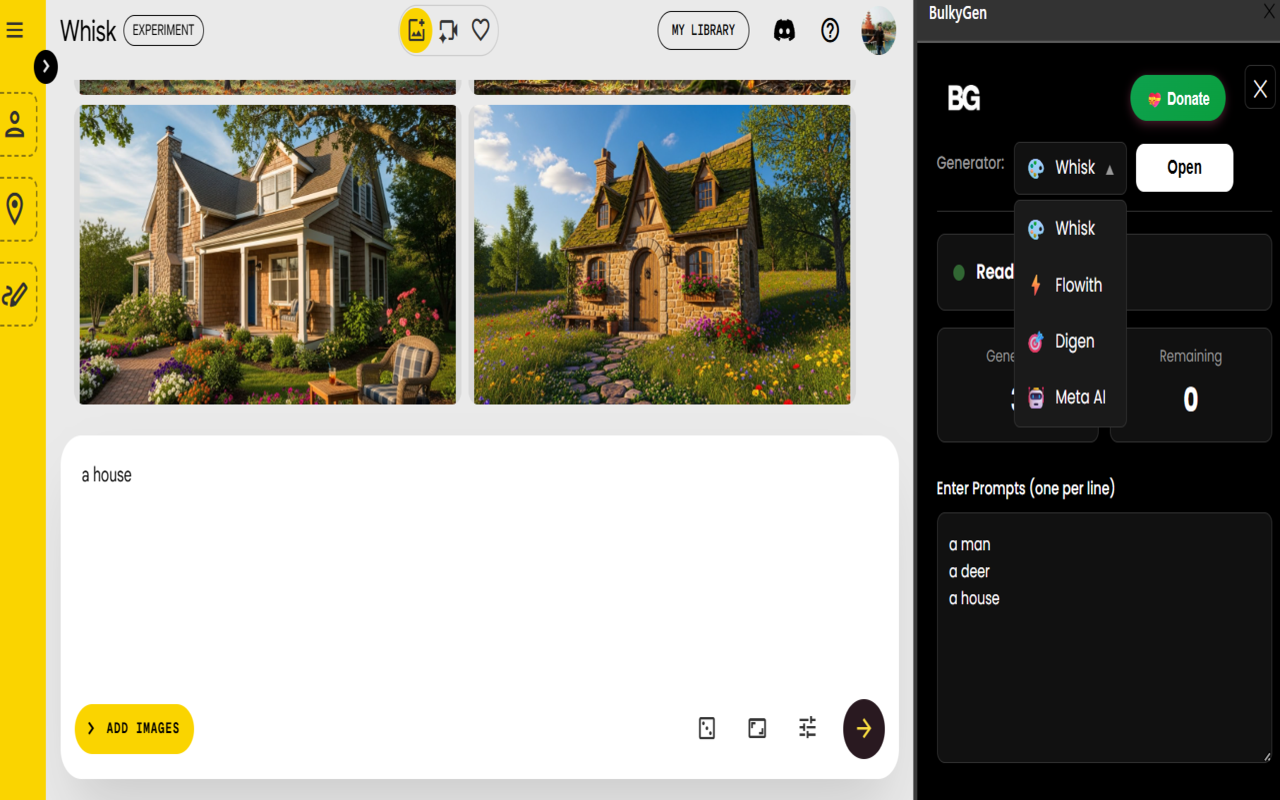Click the 'a man' prompt line
1280x800 pixels.
click(970, 545)
